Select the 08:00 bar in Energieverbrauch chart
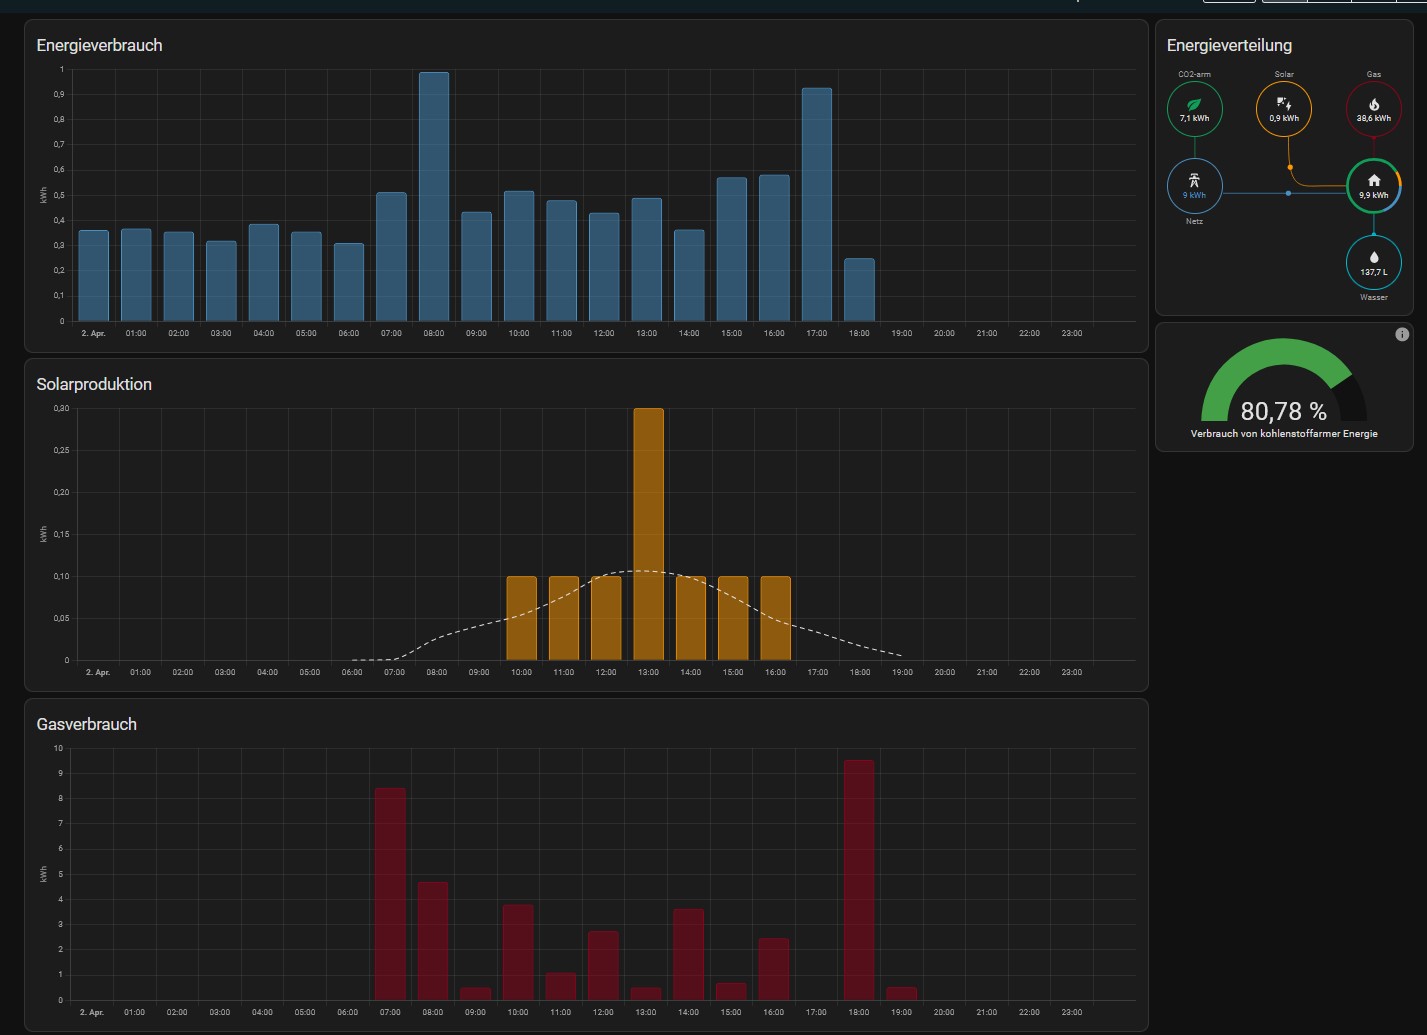 tap(434, 196)
